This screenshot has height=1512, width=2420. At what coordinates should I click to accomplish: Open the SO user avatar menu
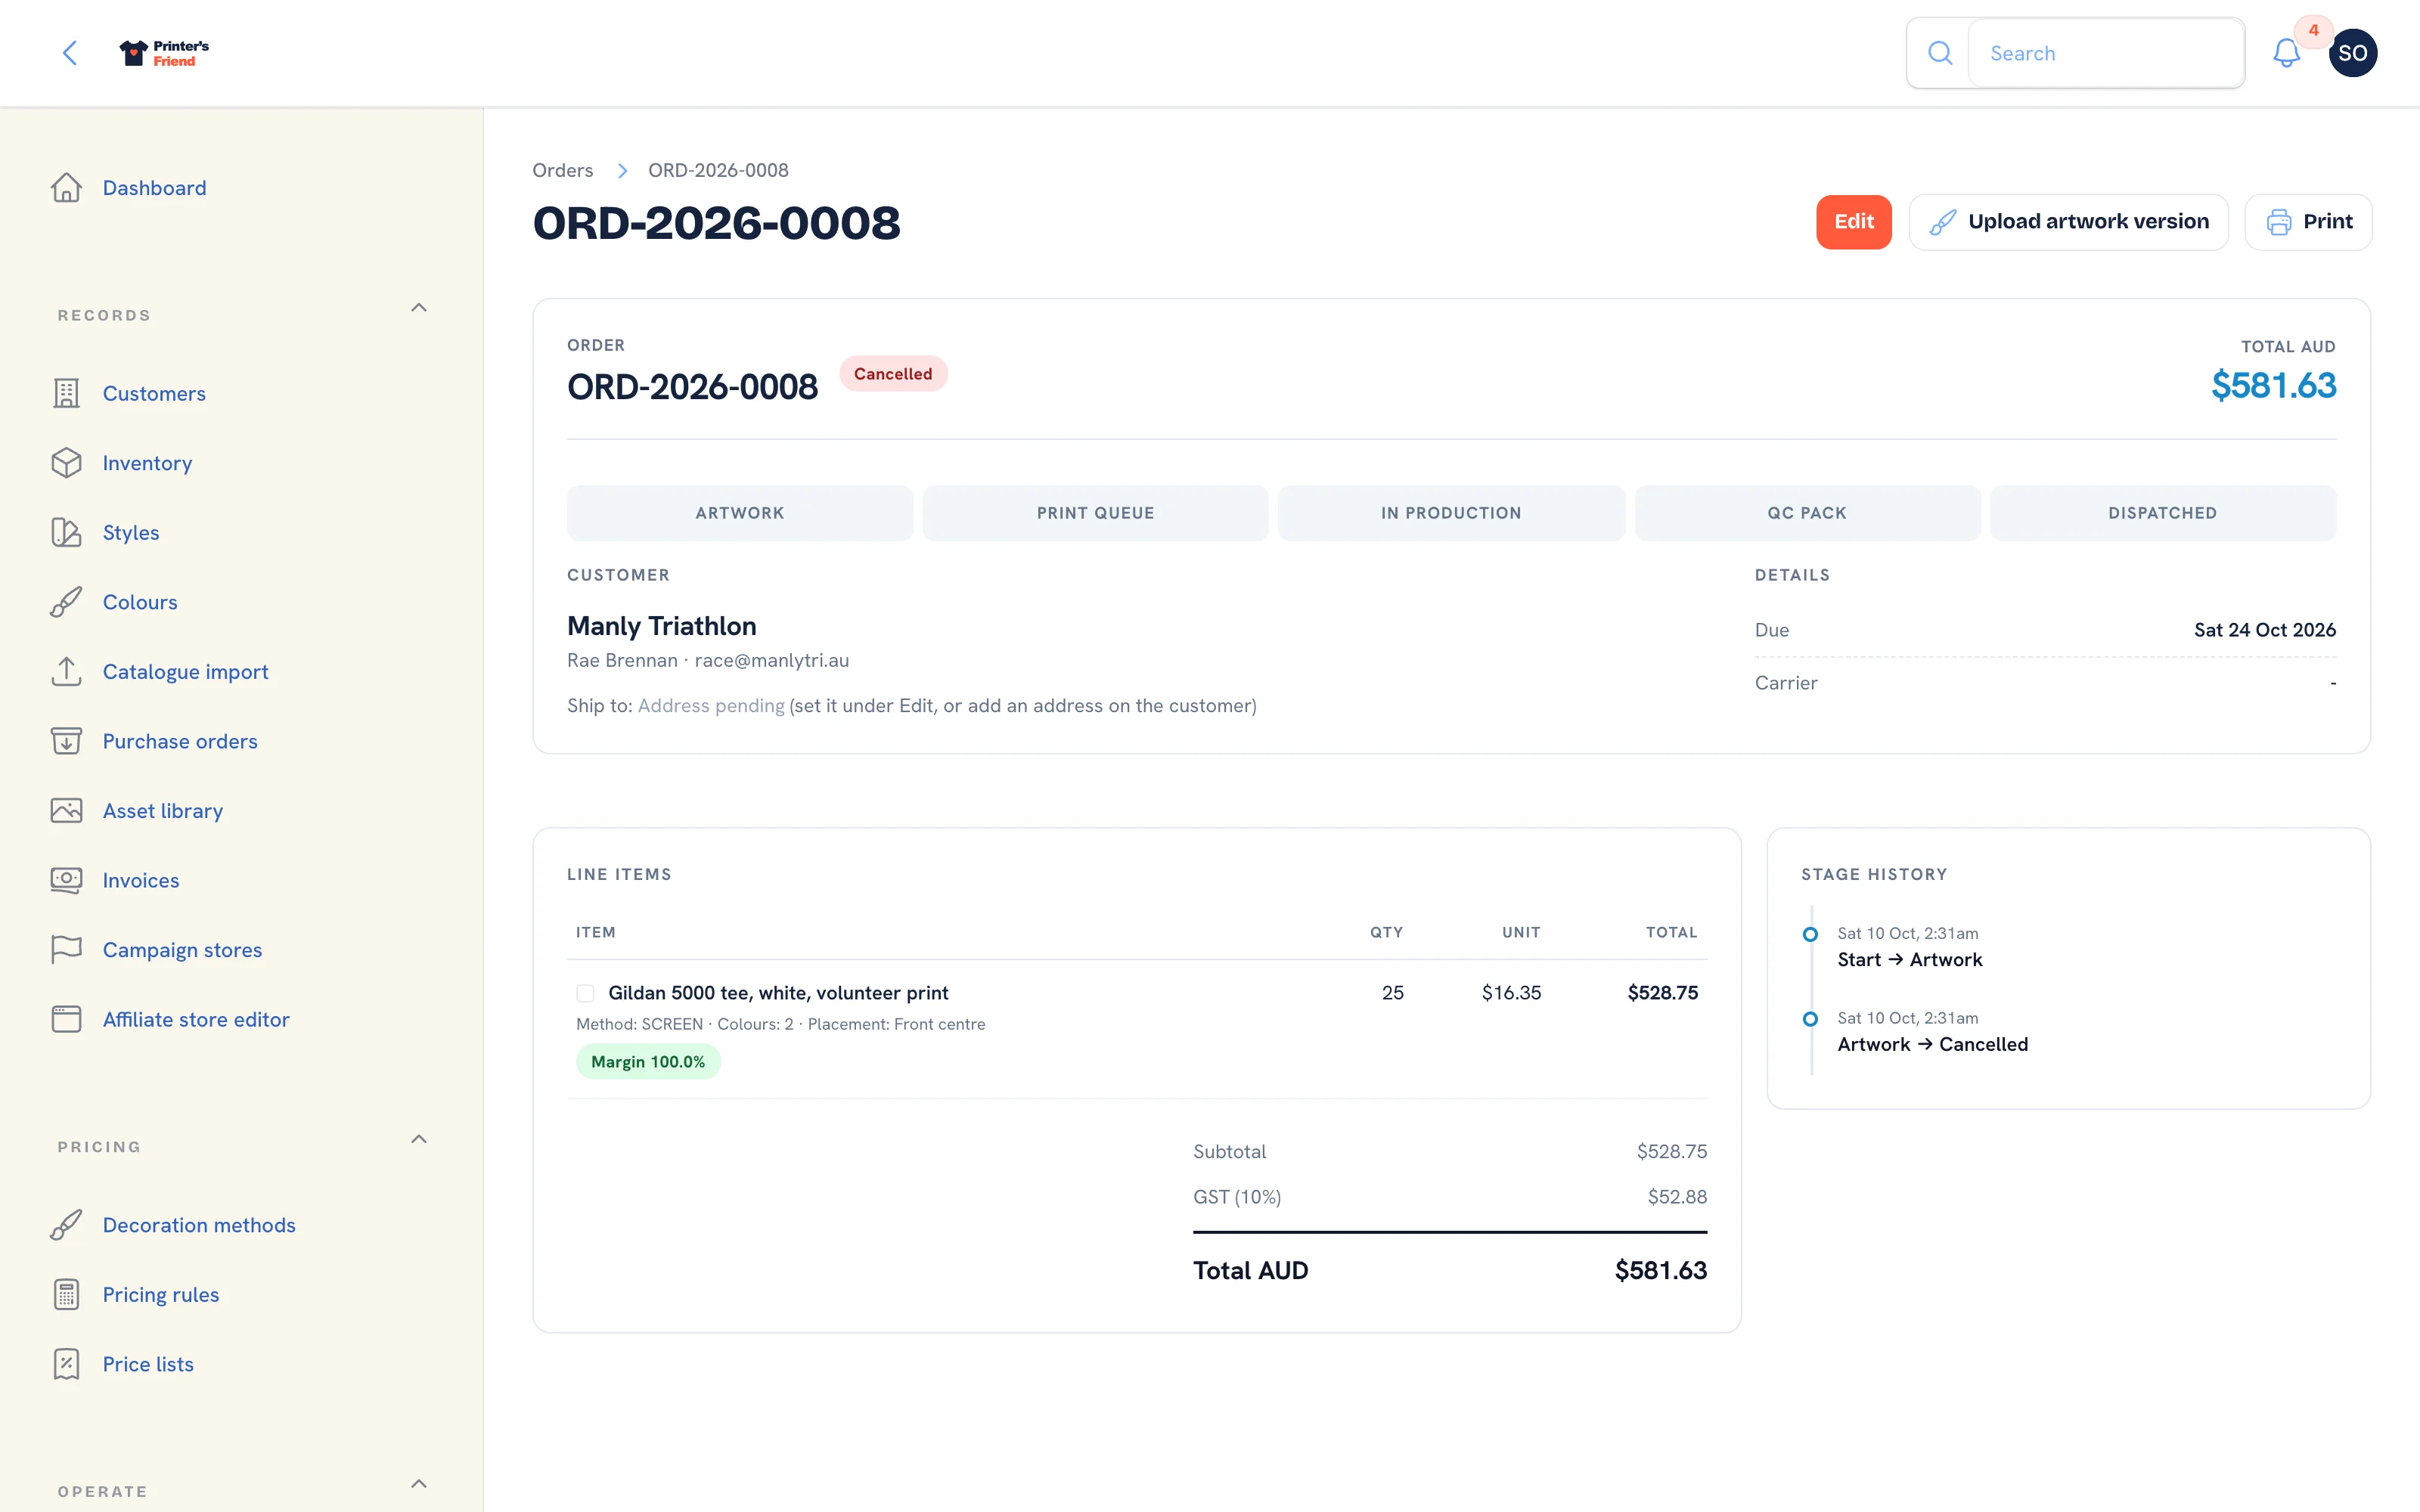pyautogui.click(x=2352, y=53)
